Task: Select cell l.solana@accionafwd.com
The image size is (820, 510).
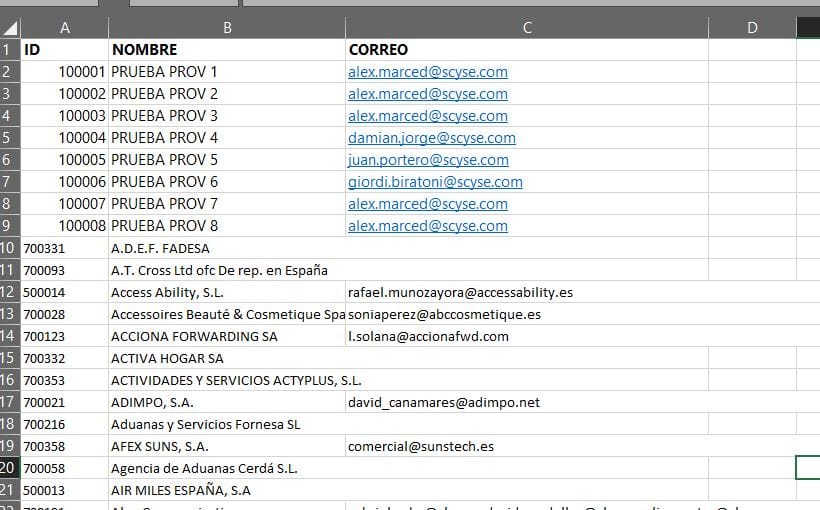Action: point(527,336)
